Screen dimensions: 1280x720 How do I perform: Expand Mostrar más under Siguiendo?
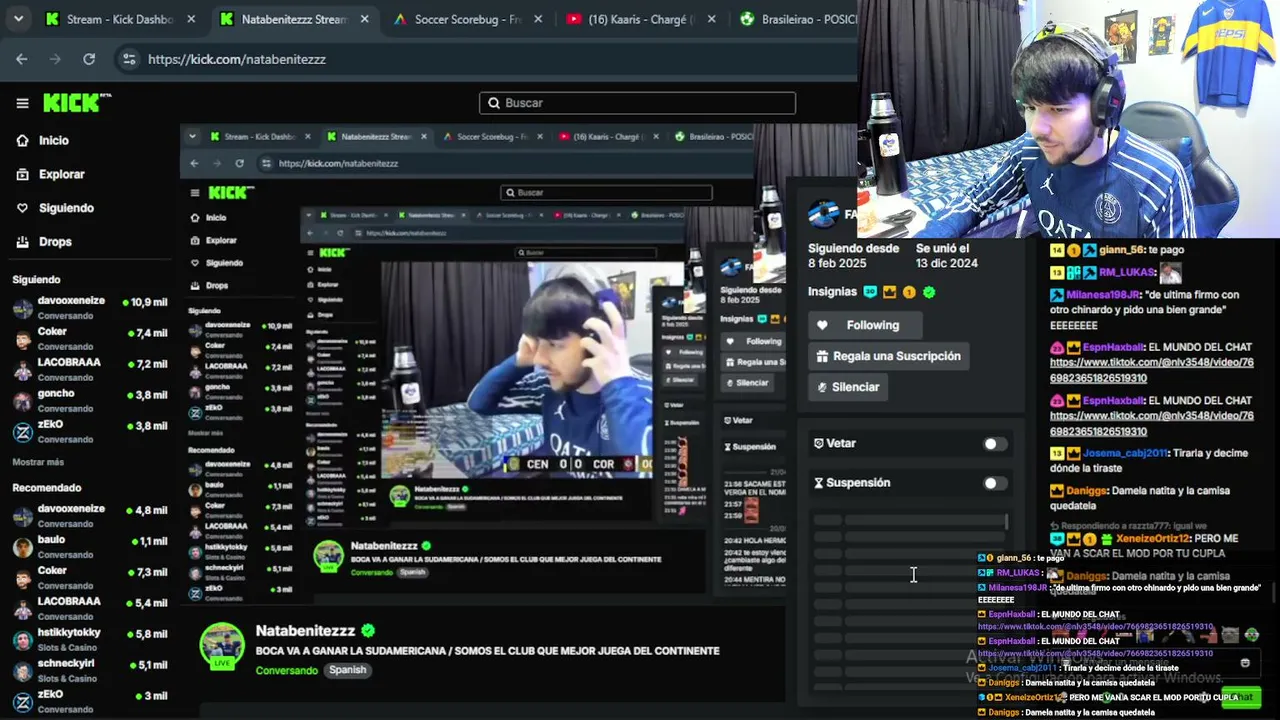coord(38,462)
